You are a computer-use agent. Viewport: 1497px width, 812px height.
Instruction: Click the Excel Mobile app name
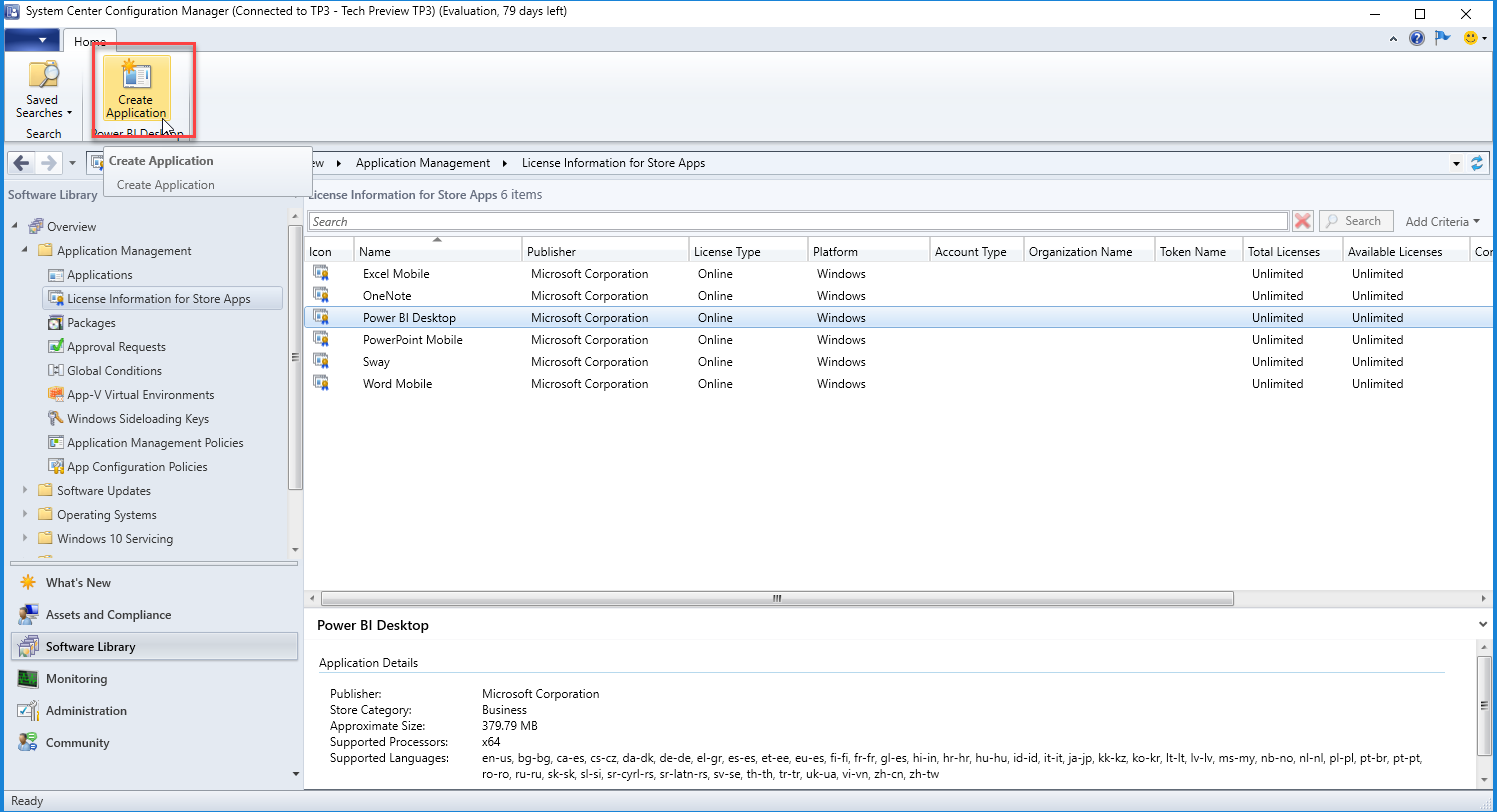396,274
